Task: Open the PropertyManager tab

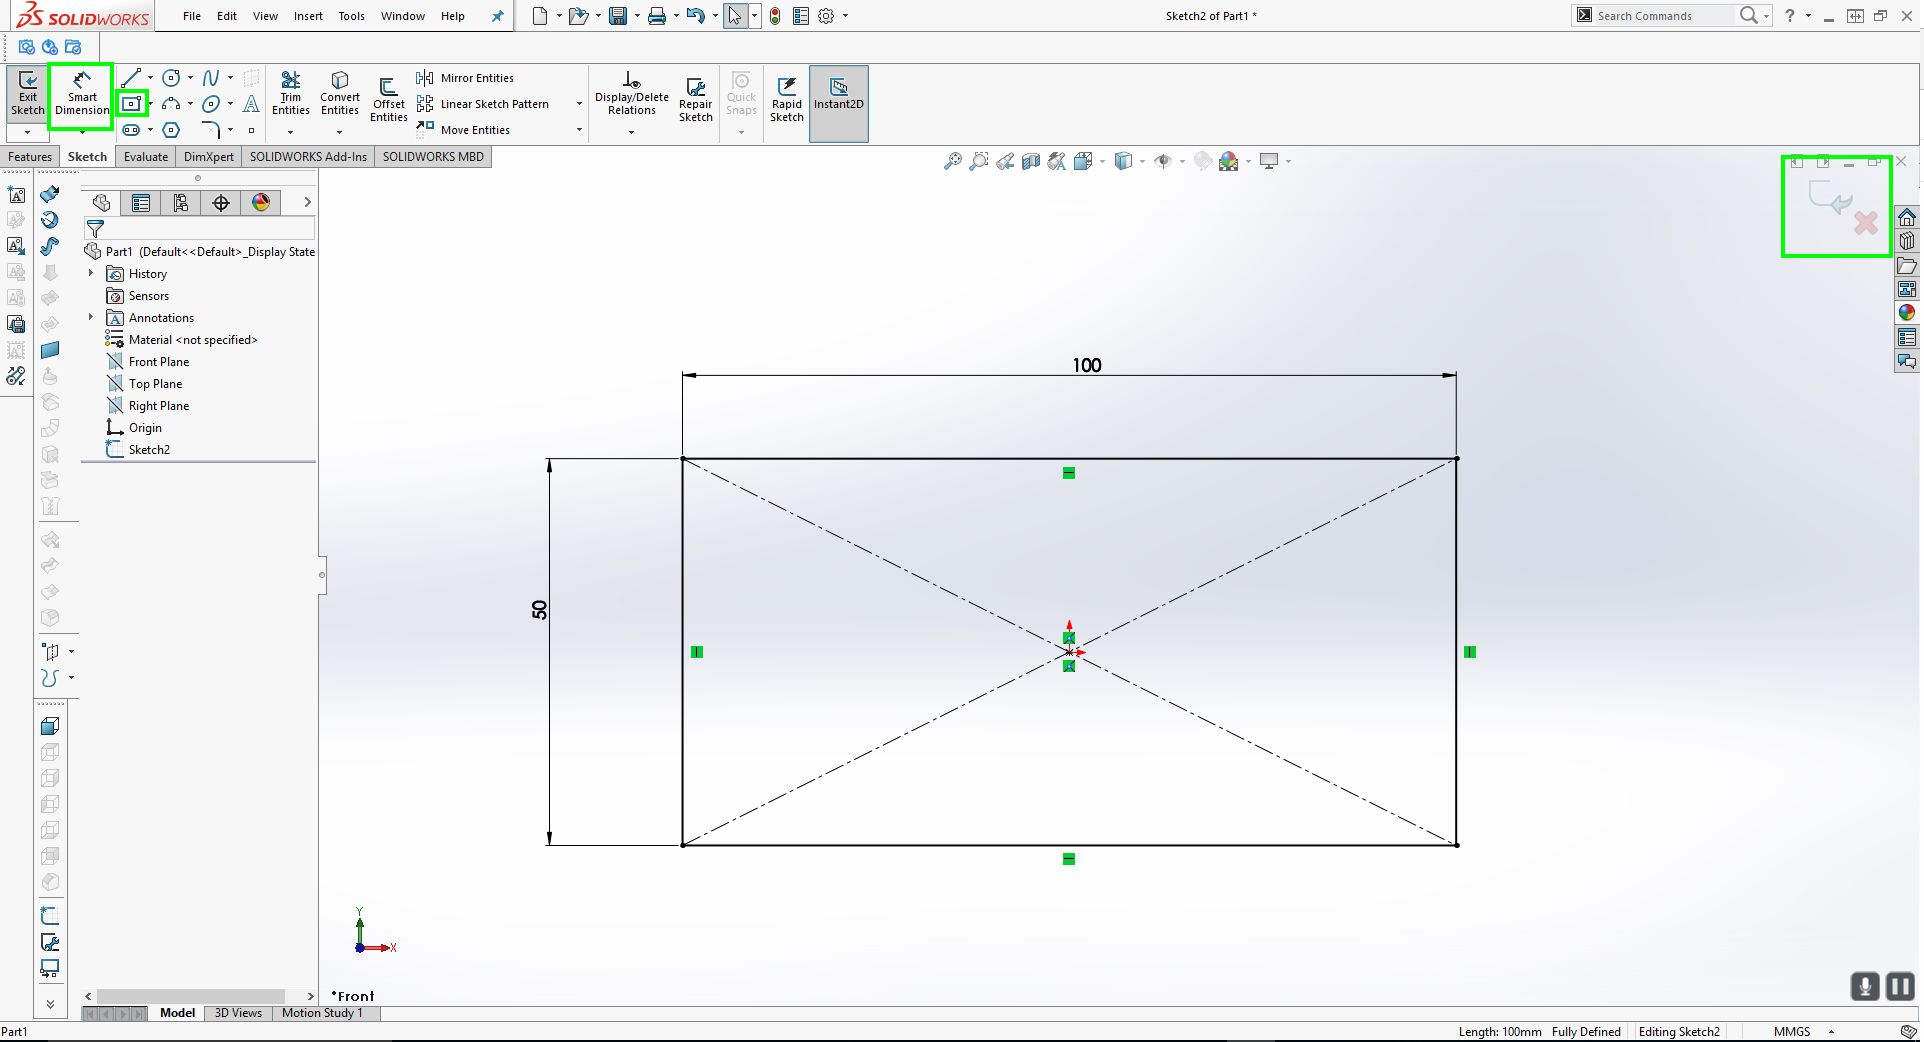Action: point(141,203)
